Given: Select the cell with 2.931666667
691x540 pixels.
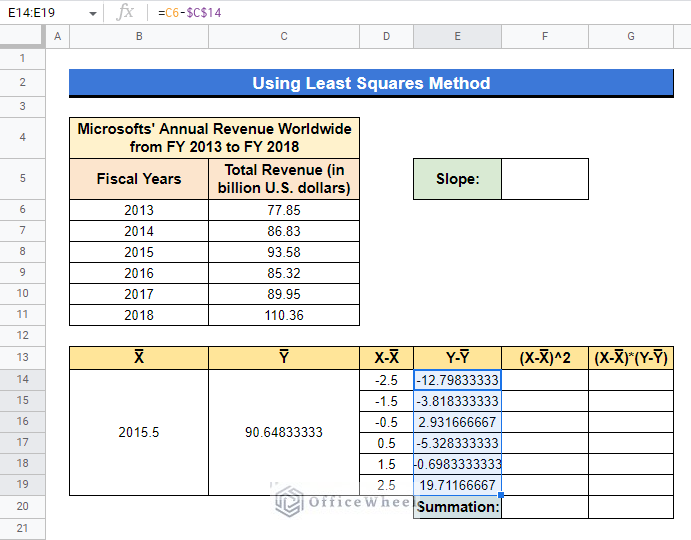Looking at the screenshot, I should [457, 422].
